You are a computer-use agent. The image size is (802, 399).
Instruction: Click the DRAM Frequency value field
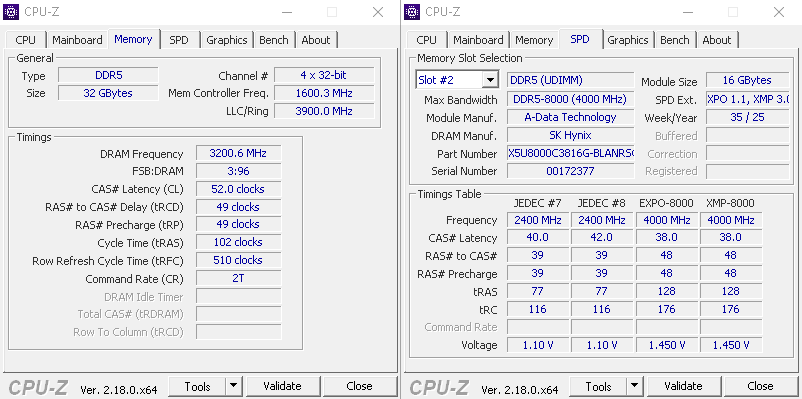238,153
